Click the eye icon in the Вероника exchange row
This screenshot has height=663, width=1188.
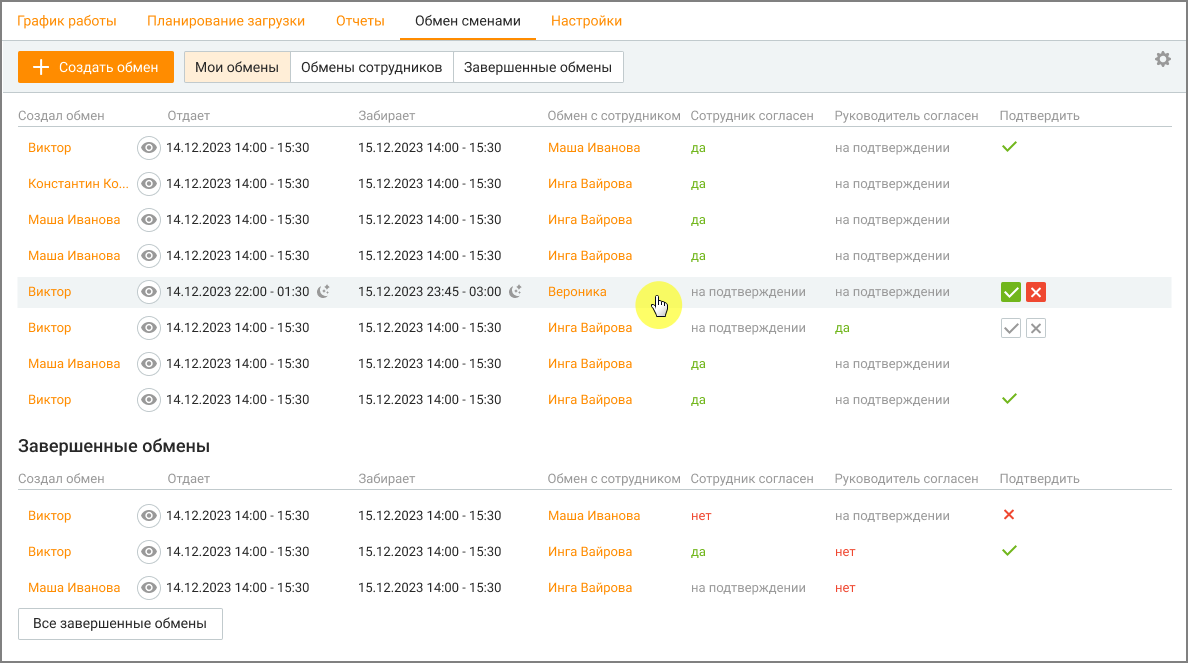[x=148, y=292]
